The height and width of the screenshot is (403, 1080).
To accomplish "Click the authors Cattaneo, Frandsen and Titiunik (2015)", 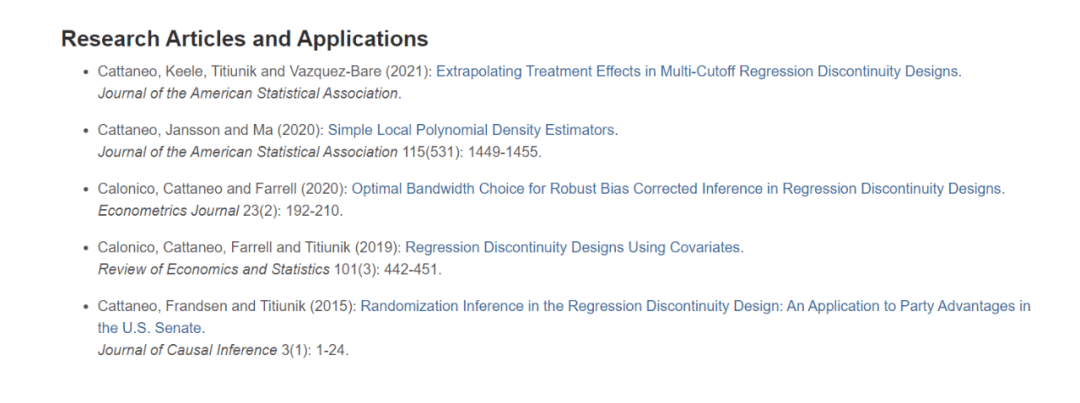I will [x=227, y=306].
